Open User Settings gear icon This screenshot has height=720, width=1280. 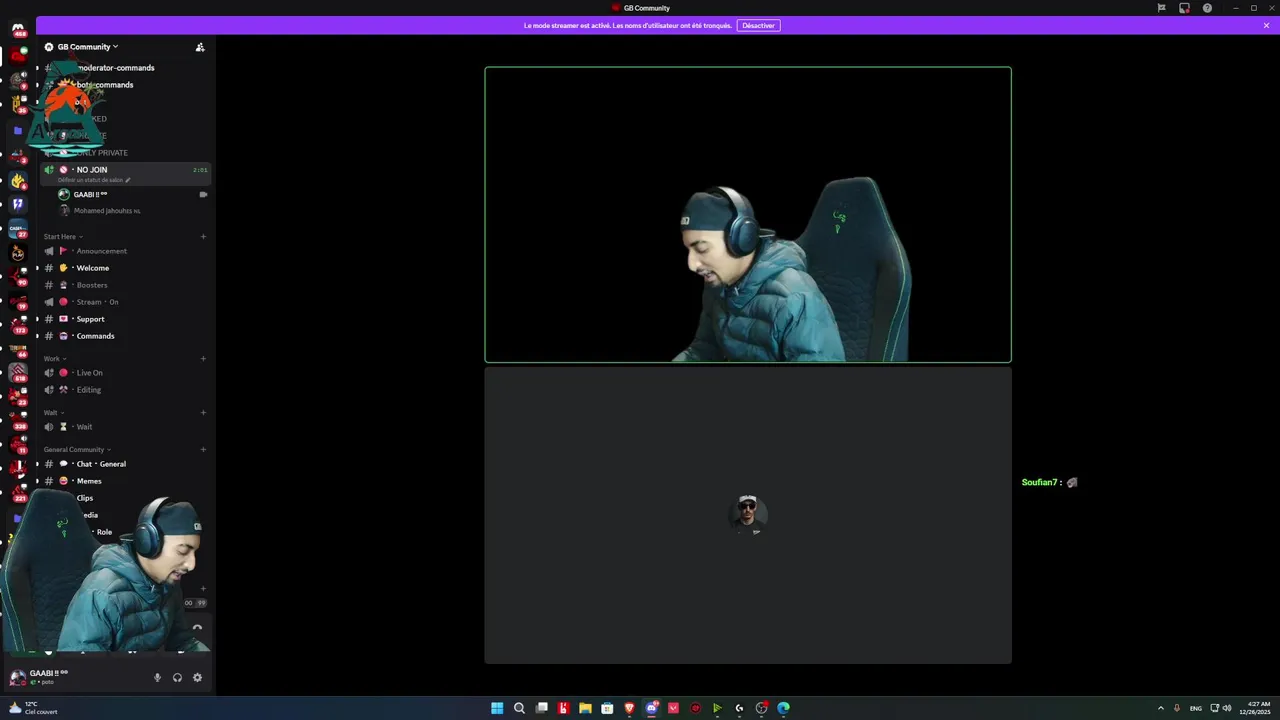[197, 677]
